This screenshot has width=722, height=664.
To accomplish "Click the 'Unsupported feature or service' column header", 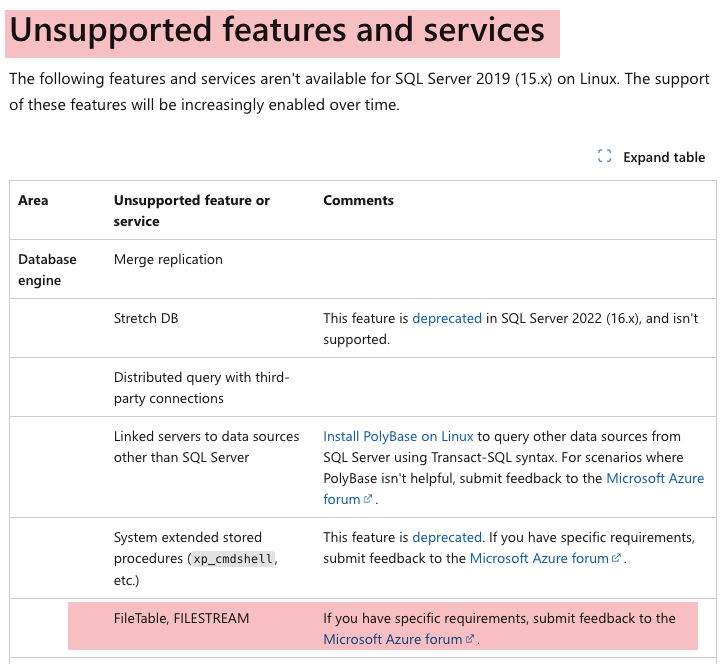I will tap(192, 210).
